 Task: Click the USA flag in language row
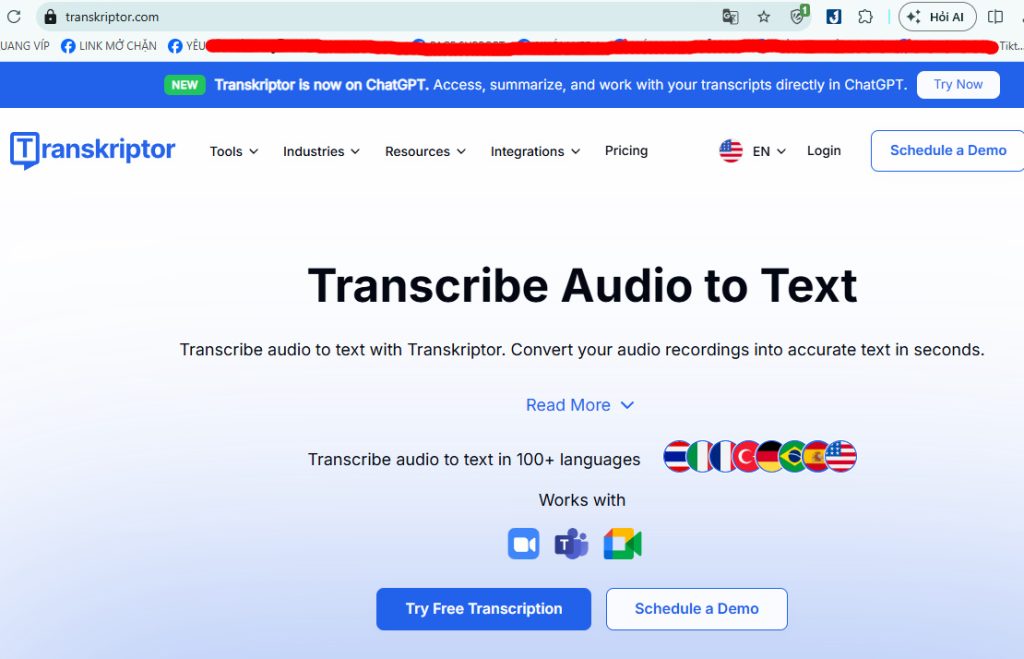[841, 457]
